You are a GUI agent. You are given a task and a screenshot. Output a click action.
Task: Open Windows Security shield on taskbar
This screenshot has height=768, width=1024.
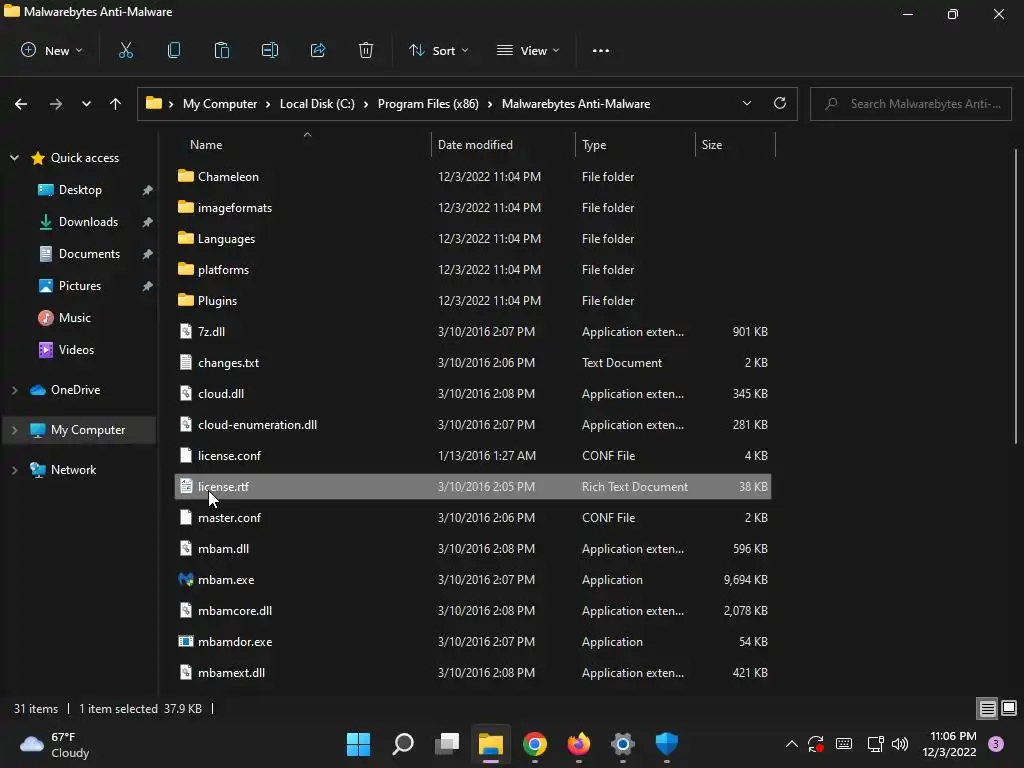(x=667, y=744)
